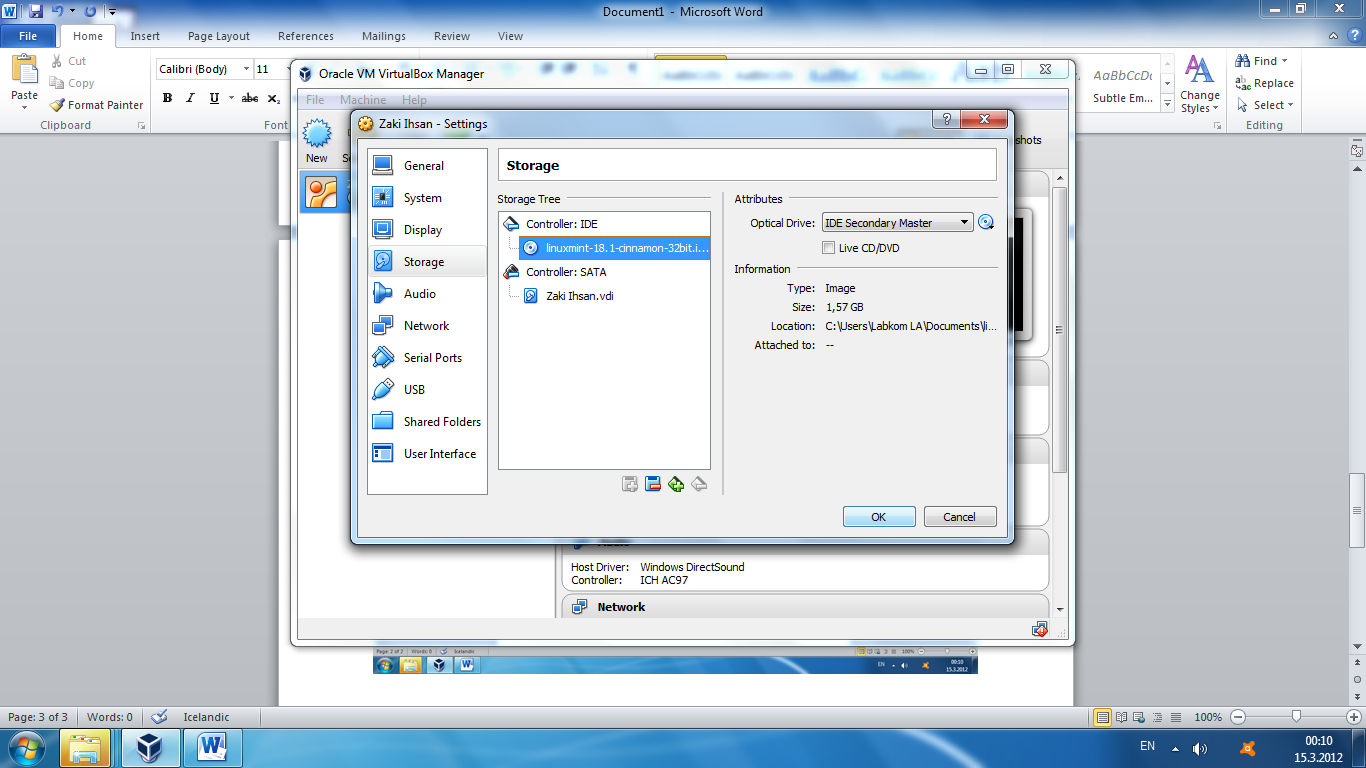This screenshot has height=768, width=1366.
Task: Click the choose optical disk icon
Action: pyautogui.click(x=986, y=223)
